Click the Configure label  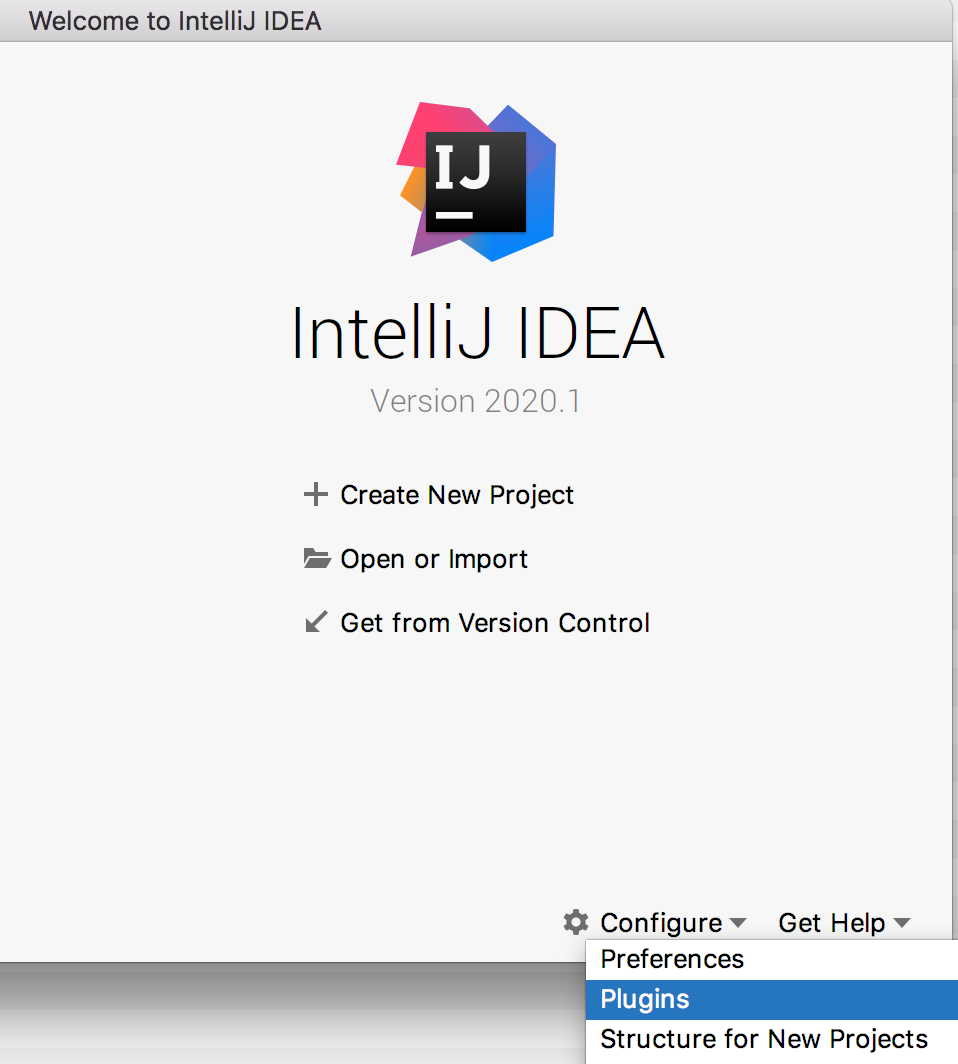(661, 923)
